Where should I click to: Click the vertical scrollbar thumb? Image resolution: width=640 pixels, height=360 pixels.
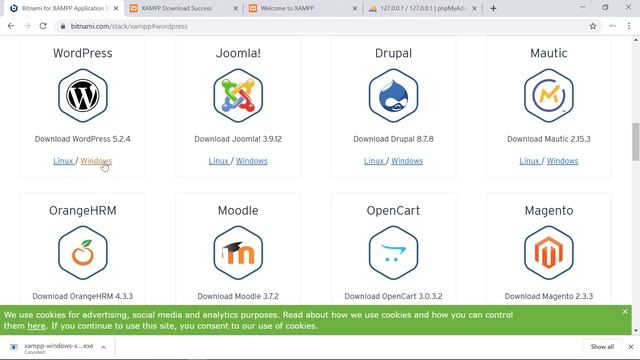tap(636, 141)
